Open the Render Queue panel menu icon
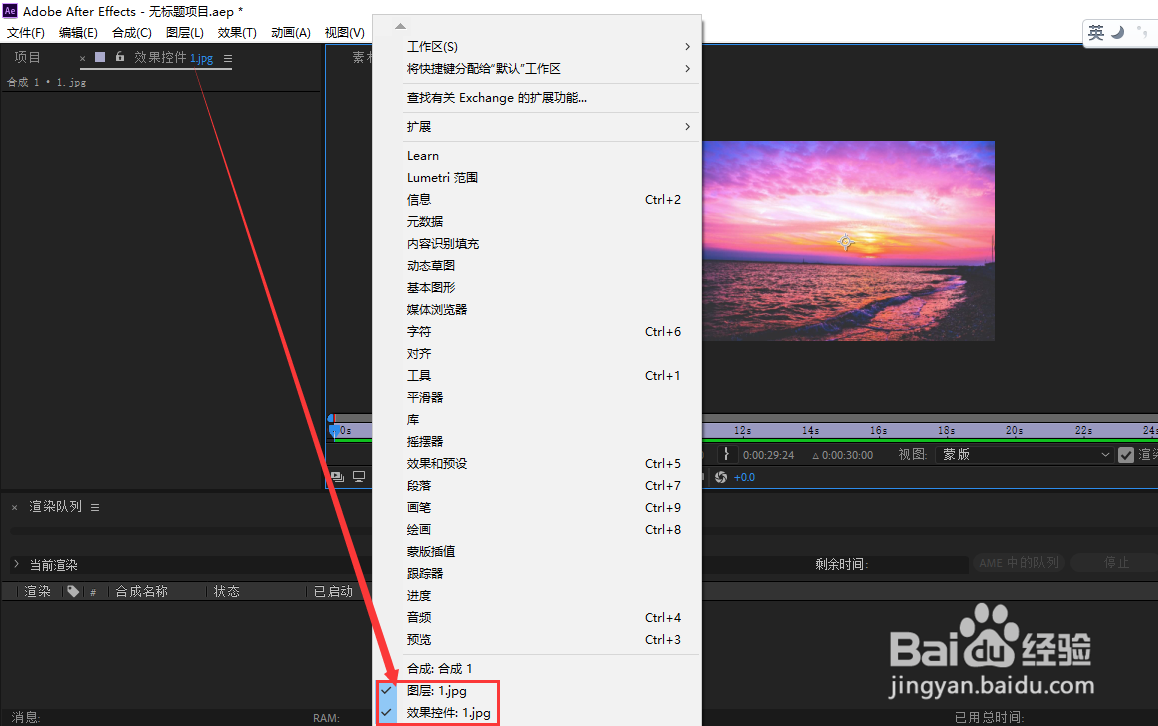 point(95,505)
